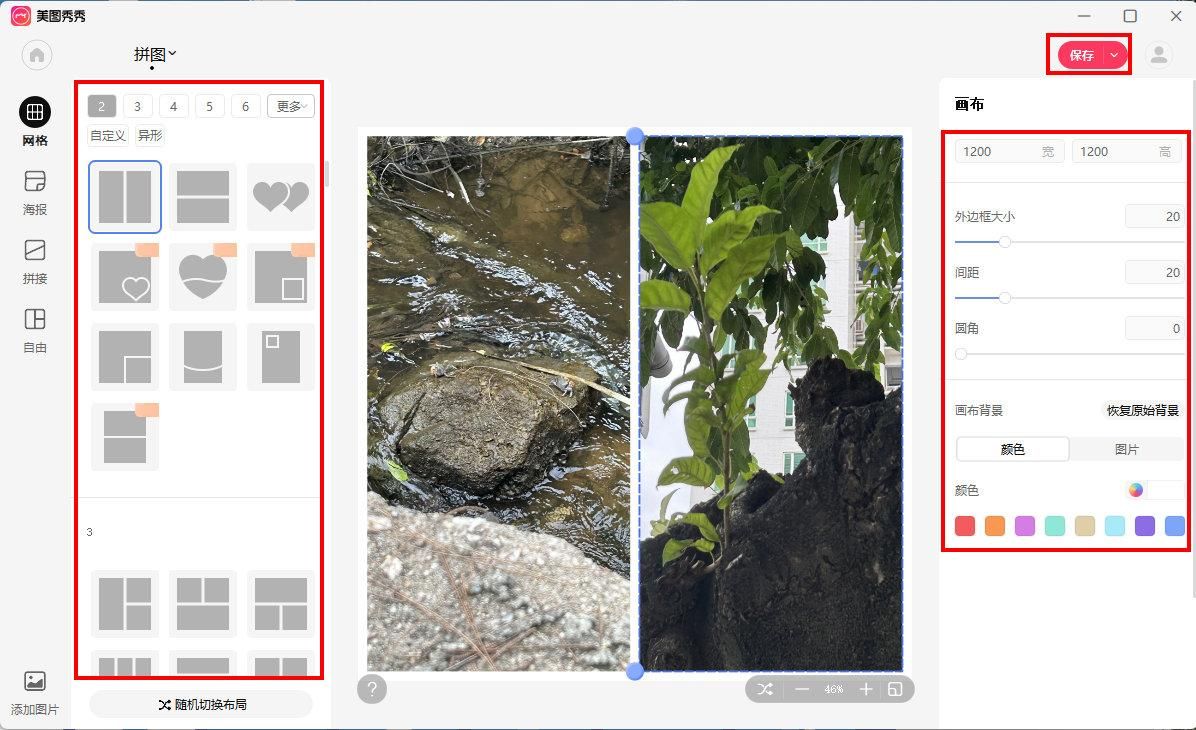1196x730 pixels.
Task: Zoom in with the plus icon
Action: pyautogui.click(x=866, y=690)
